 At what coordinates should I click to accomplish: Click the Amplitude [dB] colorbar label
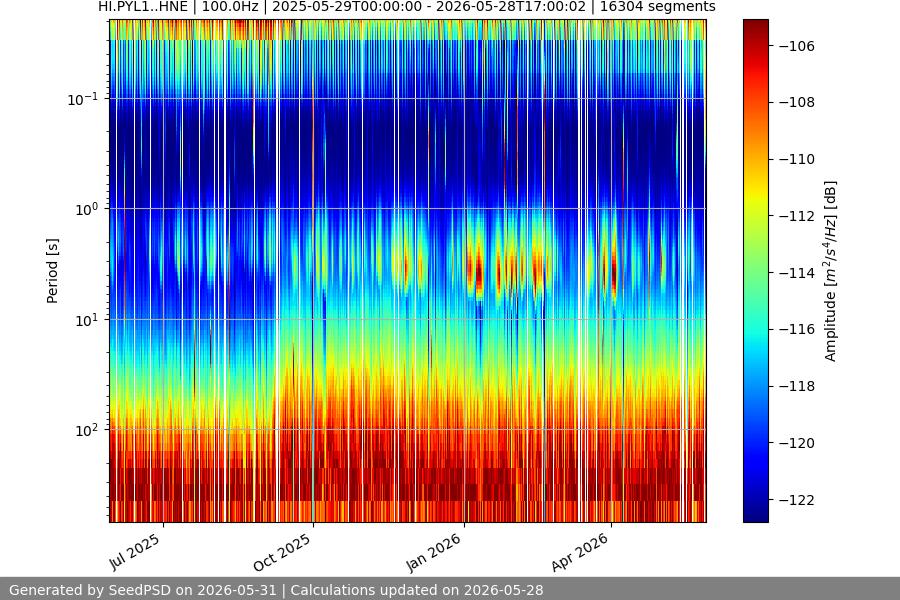coord(831,271)
